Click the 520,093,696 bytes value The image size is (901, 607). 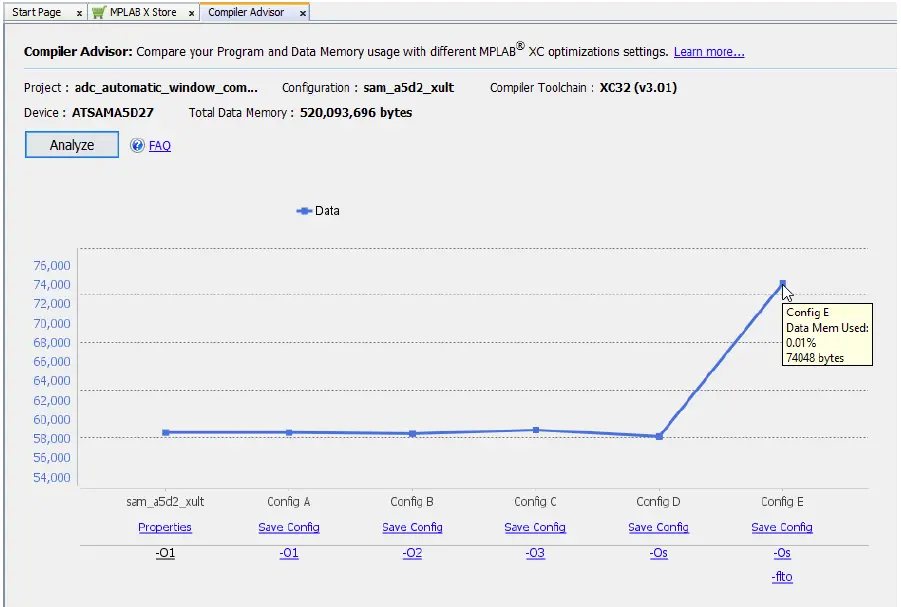click(x=356, y=113)
